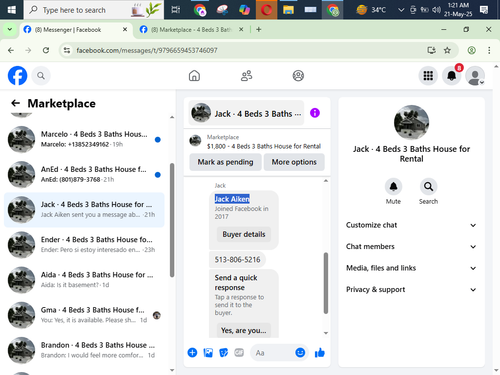Open the Marcelo conversation
Screen dimensions: 500x375
[x=84, y=139]
